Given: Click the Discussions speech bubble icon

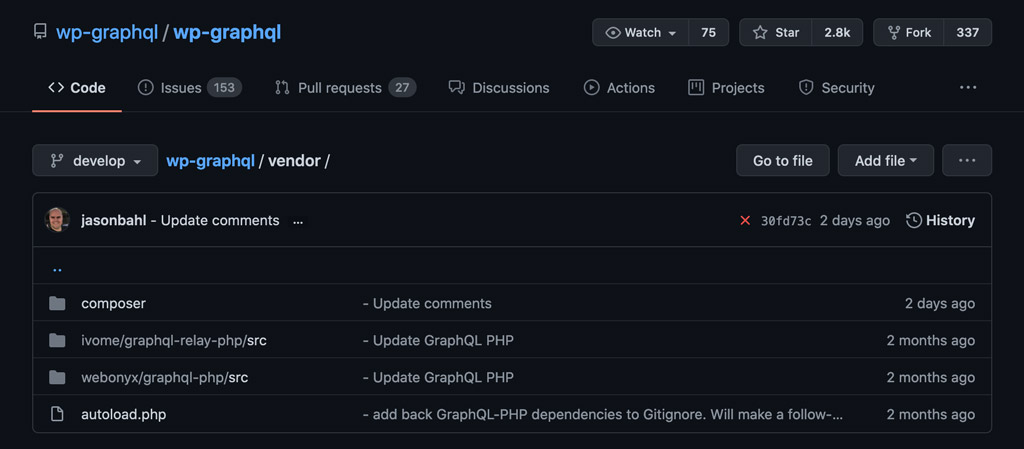Looking at the screenshot, I should (456, 87).
